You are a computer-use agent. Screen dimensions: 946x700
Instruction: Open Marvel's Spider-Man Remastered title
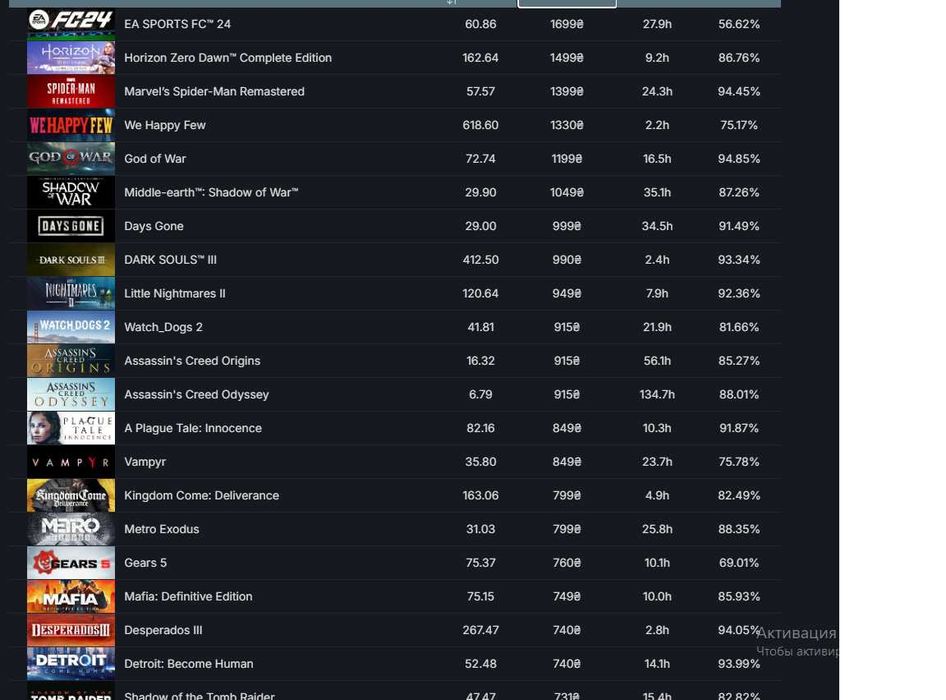[214, 92]
